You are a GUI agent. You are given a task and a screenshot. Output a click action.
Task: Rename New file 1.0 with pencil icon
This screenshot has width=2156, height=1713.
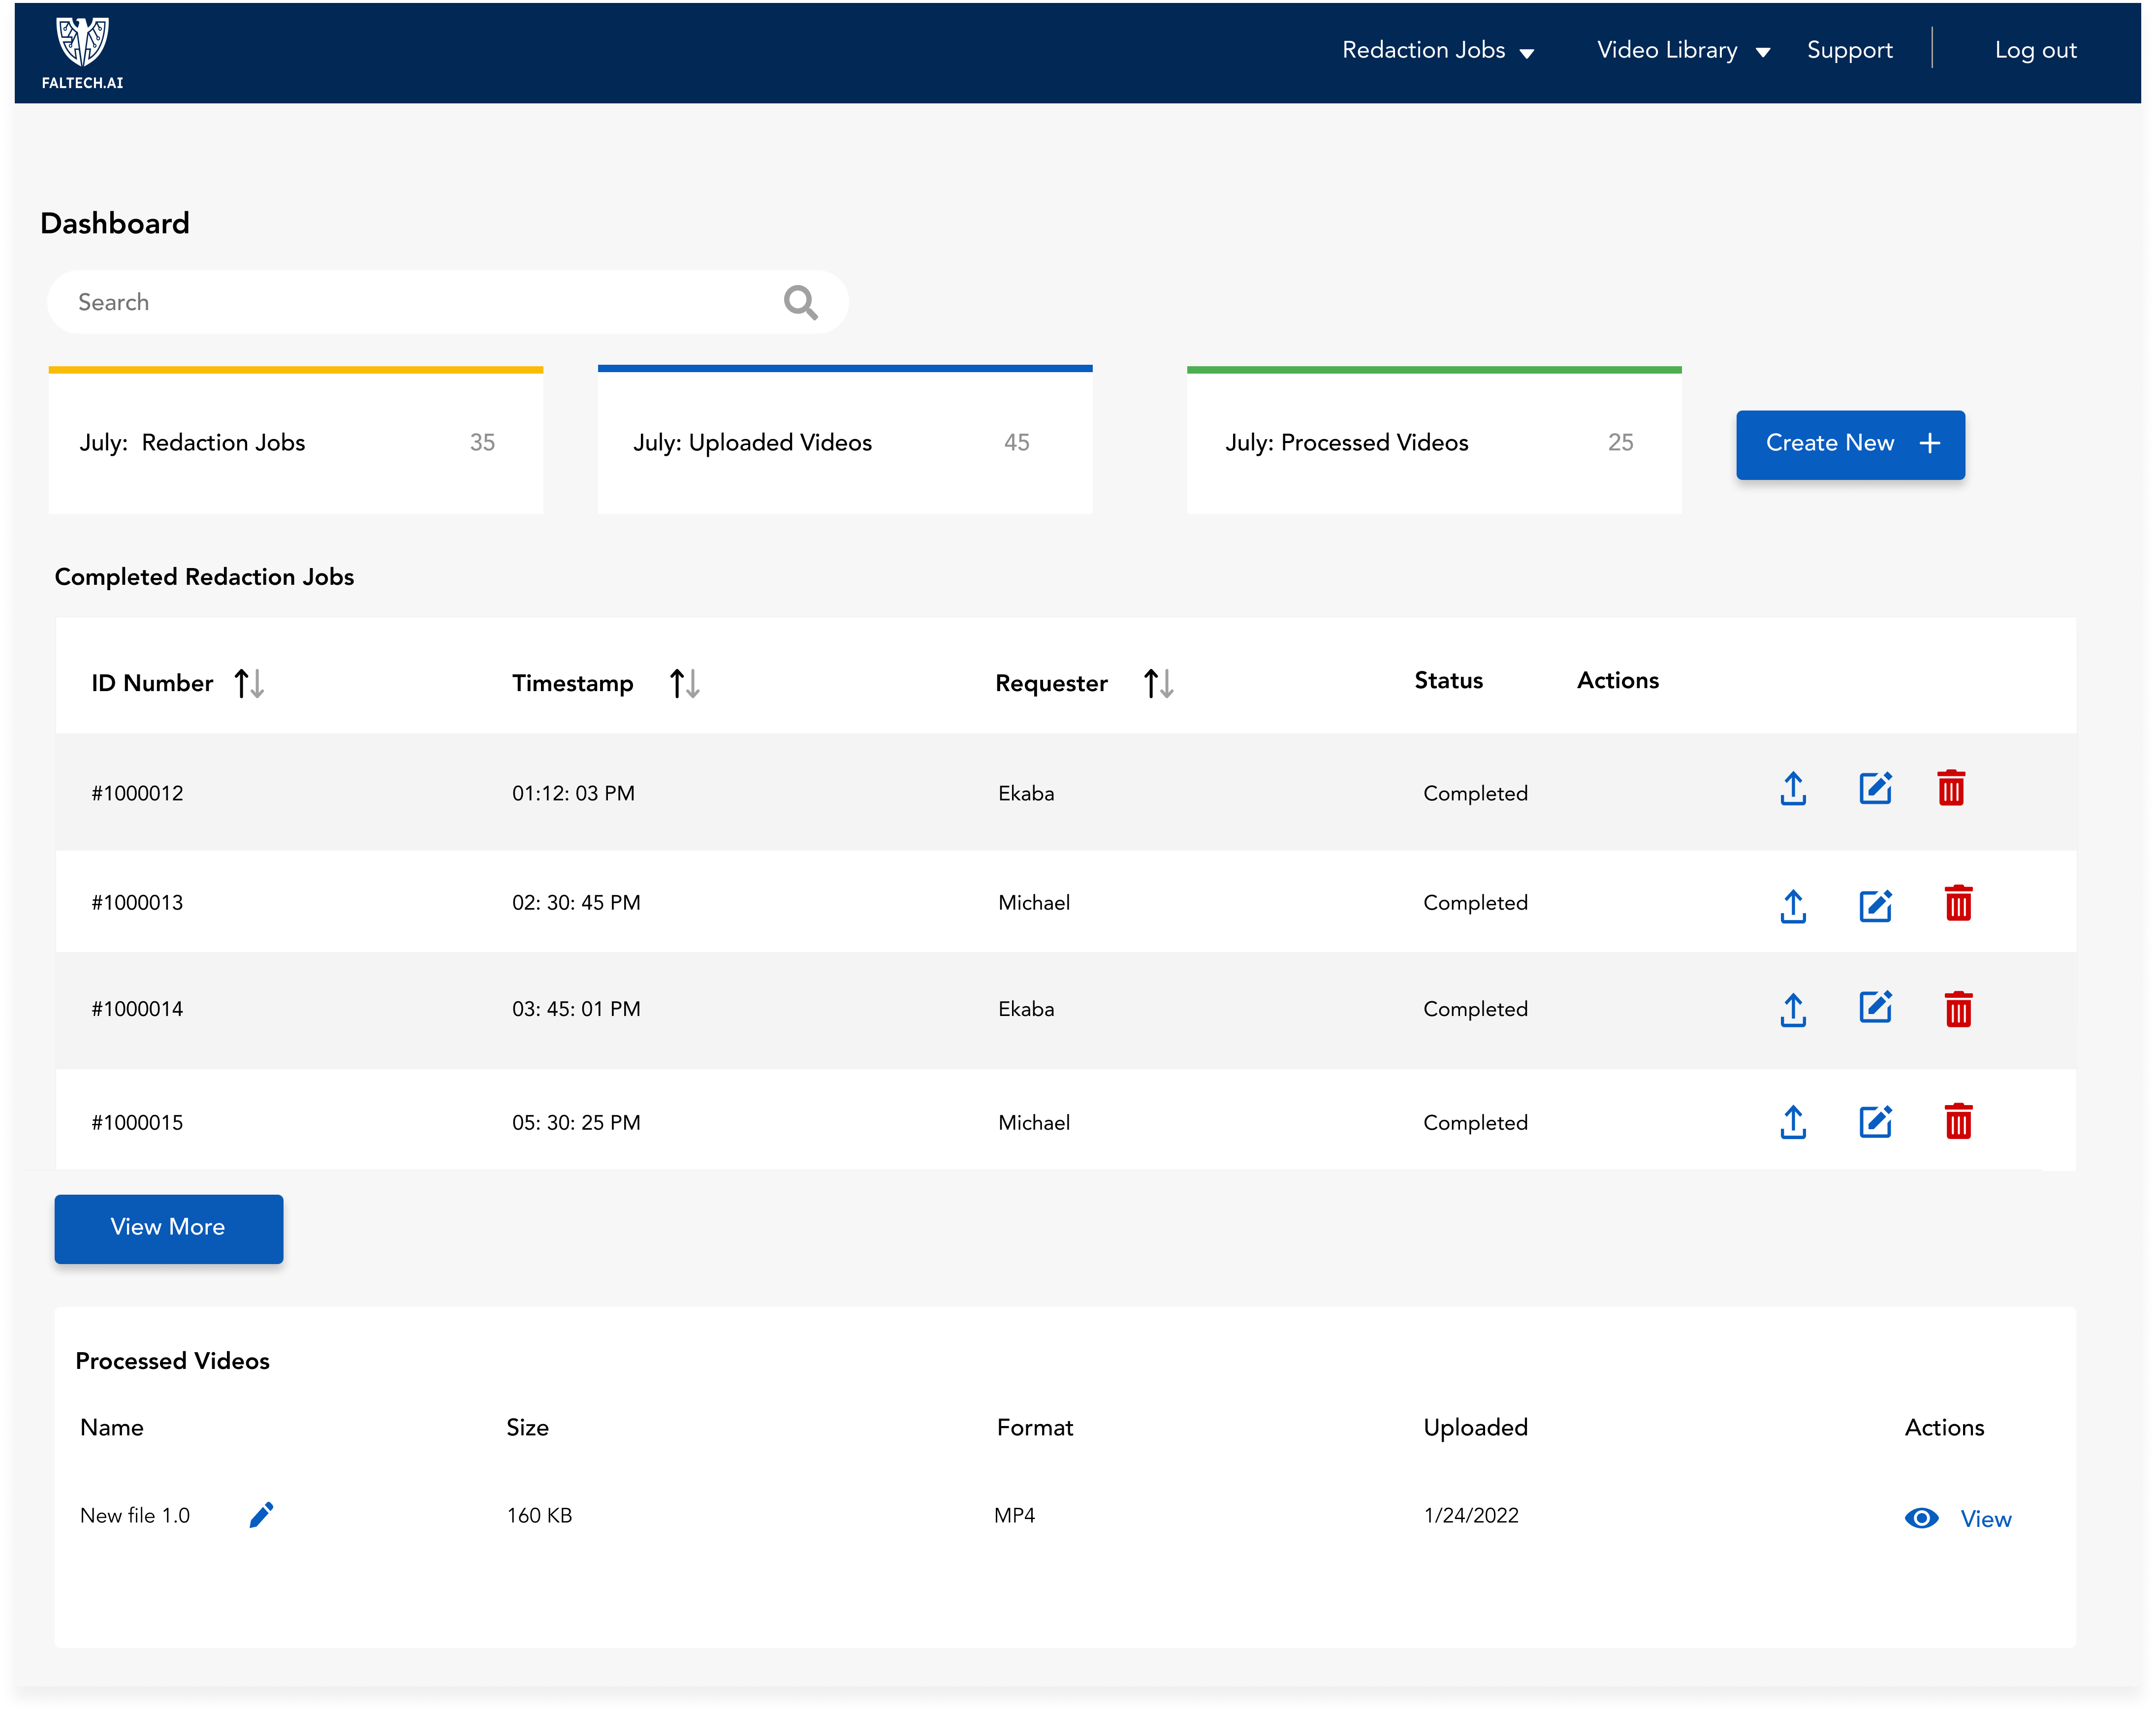click(261, 1514)
